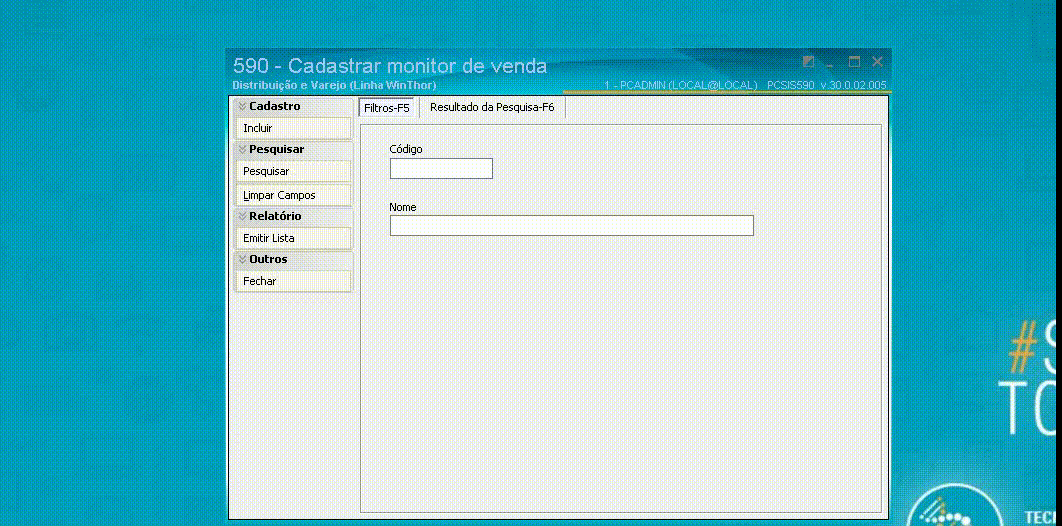This screenshot has width=1062, height=526.
Task: Close the routine with Fechar button
Action: (x=293, y=281)
